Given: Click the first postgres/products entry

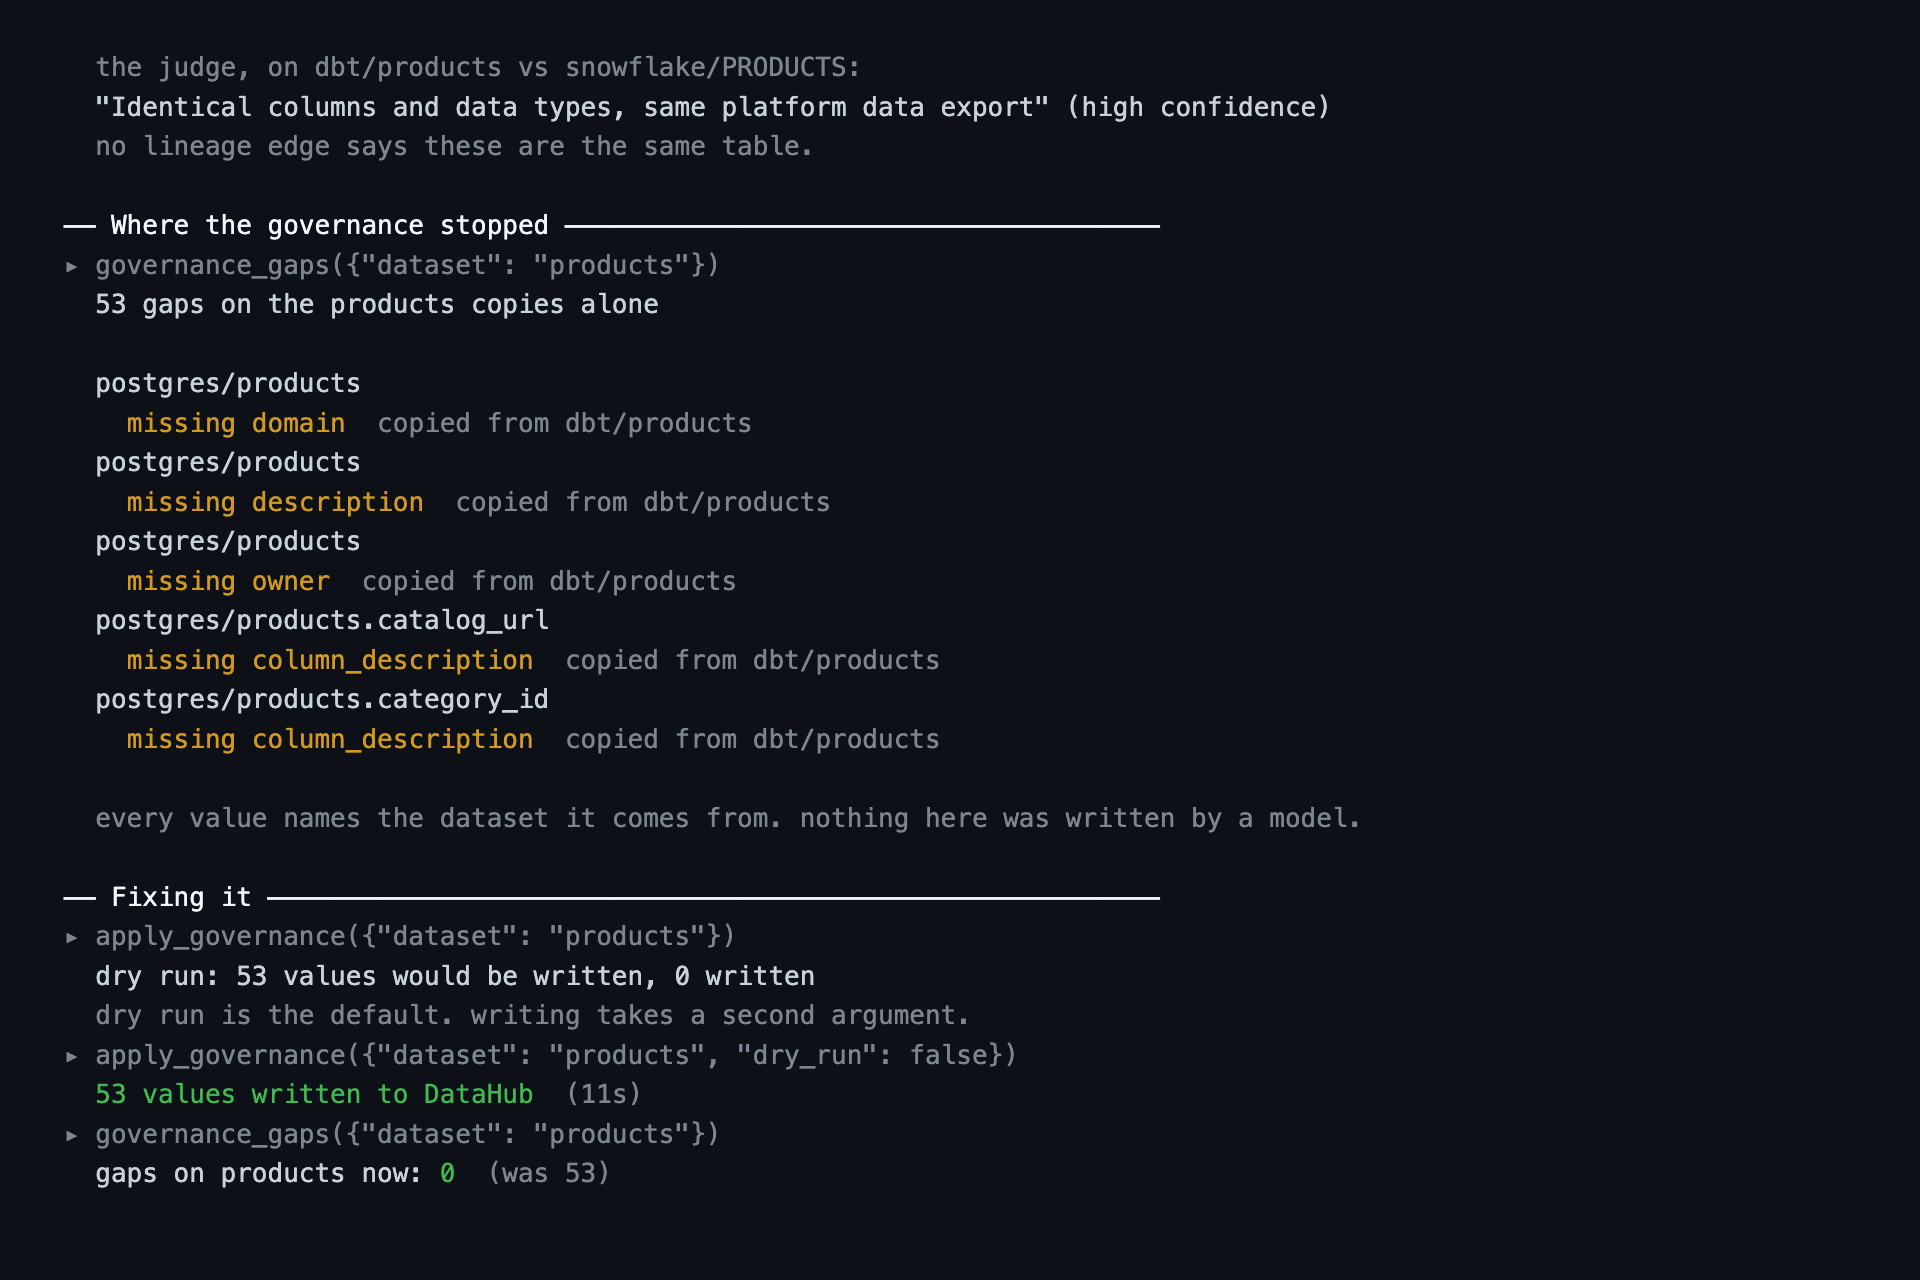Looking at the screenshot, I should coord(228,383).
